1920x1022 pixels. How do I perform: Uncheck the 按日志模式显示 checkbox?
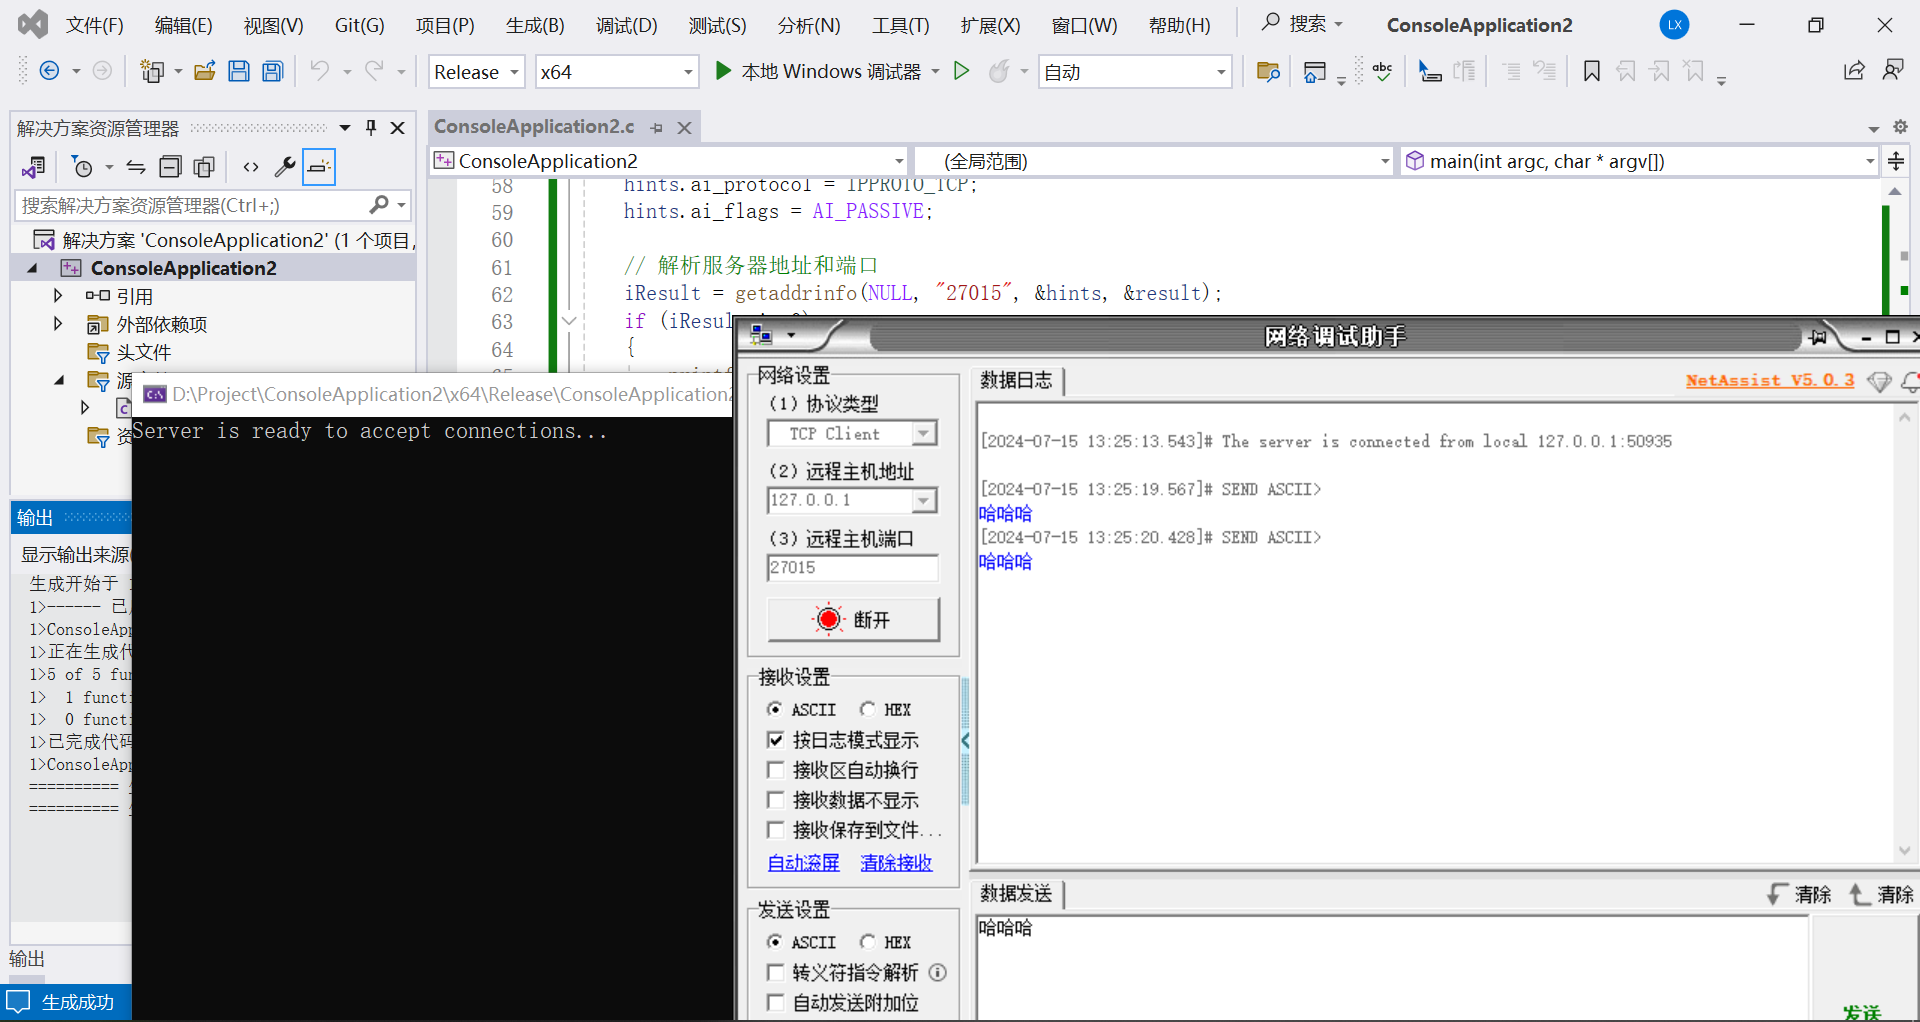777,740
